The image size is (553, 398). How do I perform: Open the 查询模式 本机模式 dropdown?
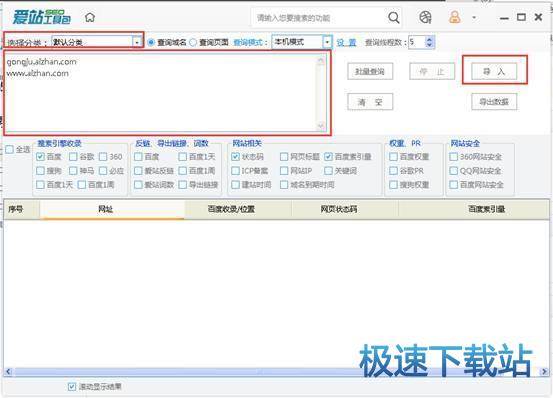coord(302,42)
